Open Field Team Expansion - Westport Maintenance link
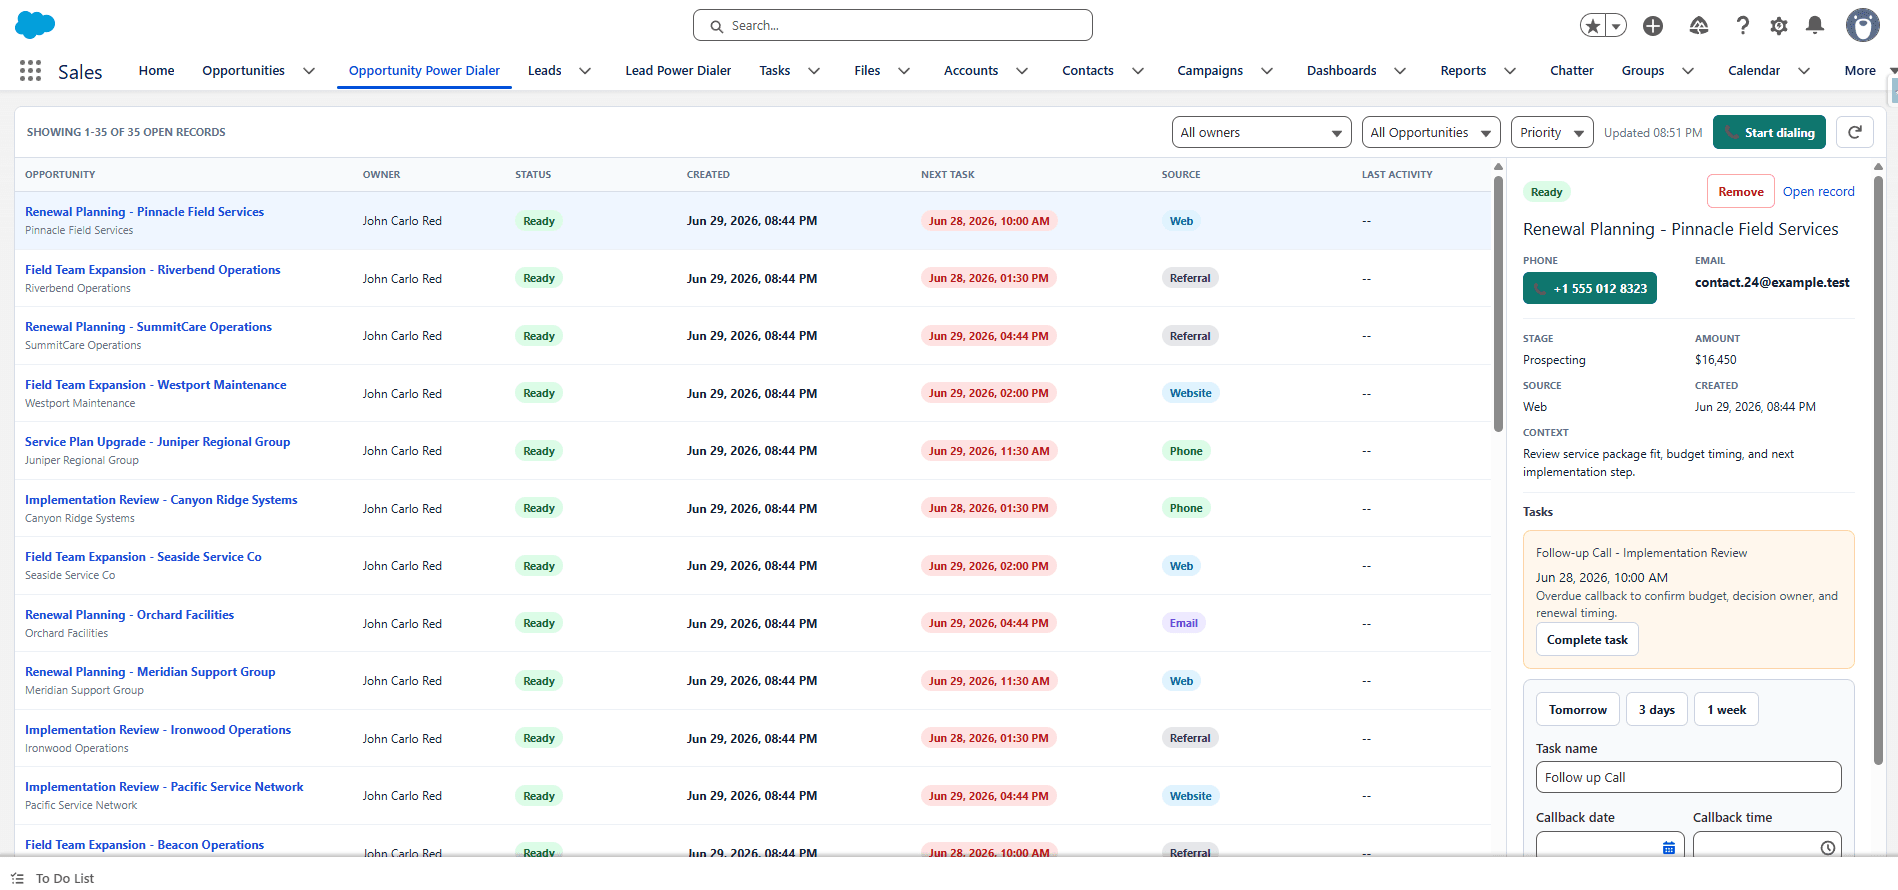The height and width of the screenshot is (890, 1898). 155,384
